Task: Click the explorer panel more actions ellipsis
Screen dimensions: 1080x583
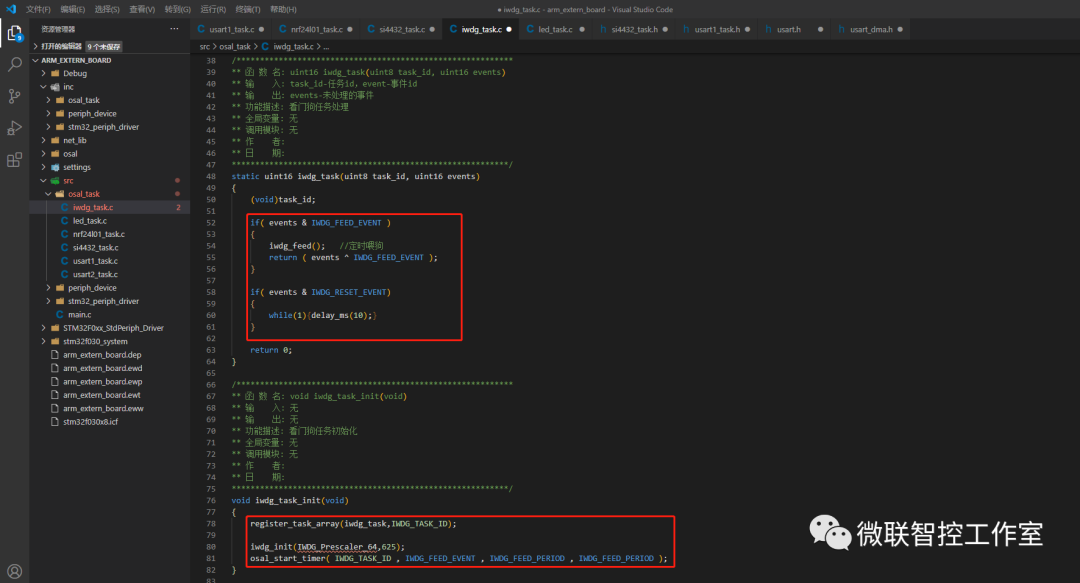Action: tap(174, 29)
